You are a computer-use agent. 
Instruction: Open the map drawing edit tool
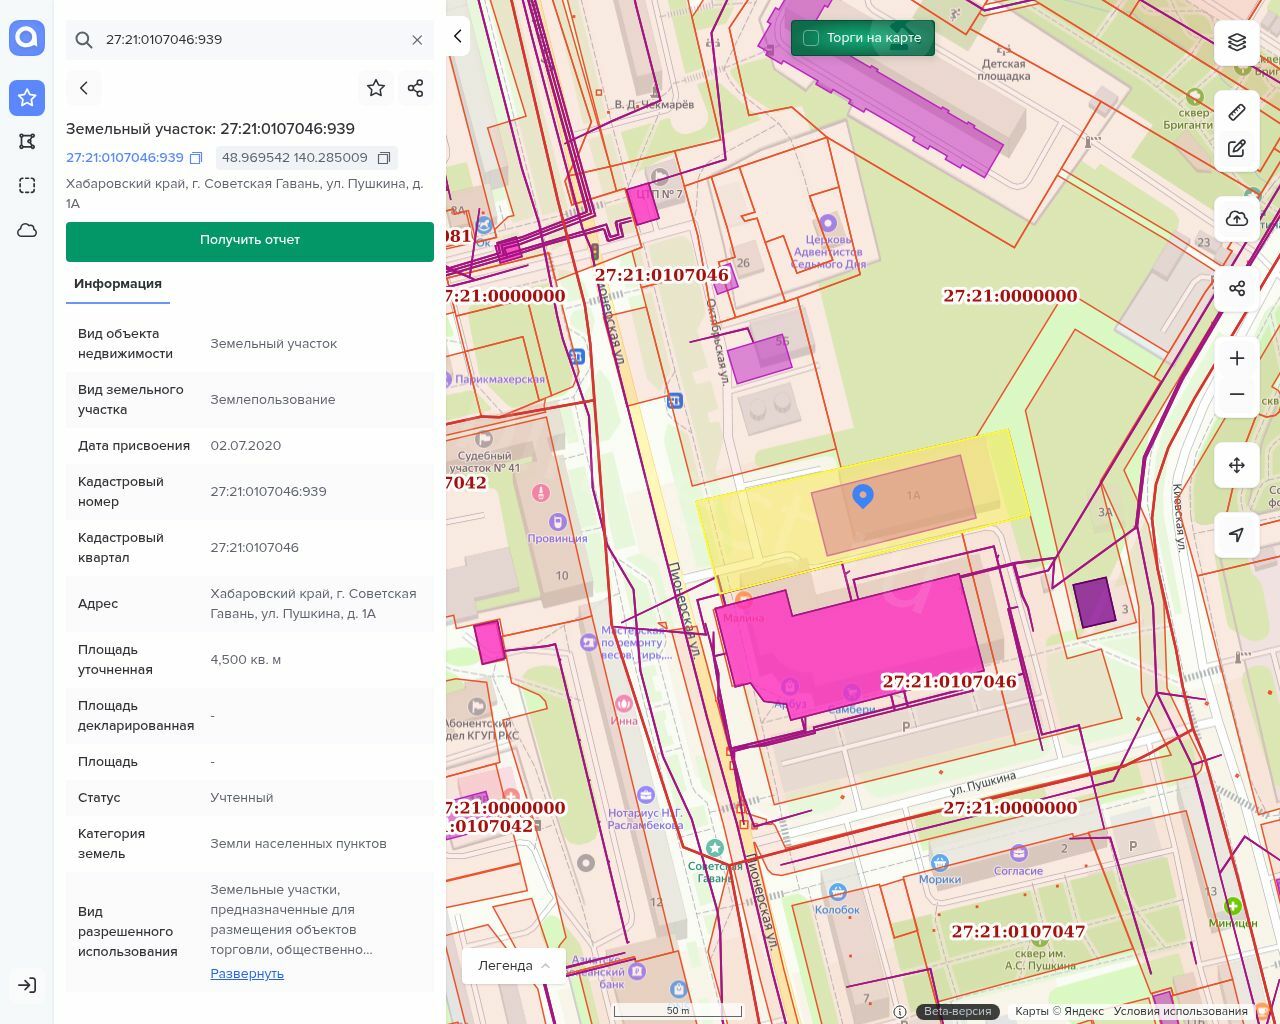coord(1237,149)
